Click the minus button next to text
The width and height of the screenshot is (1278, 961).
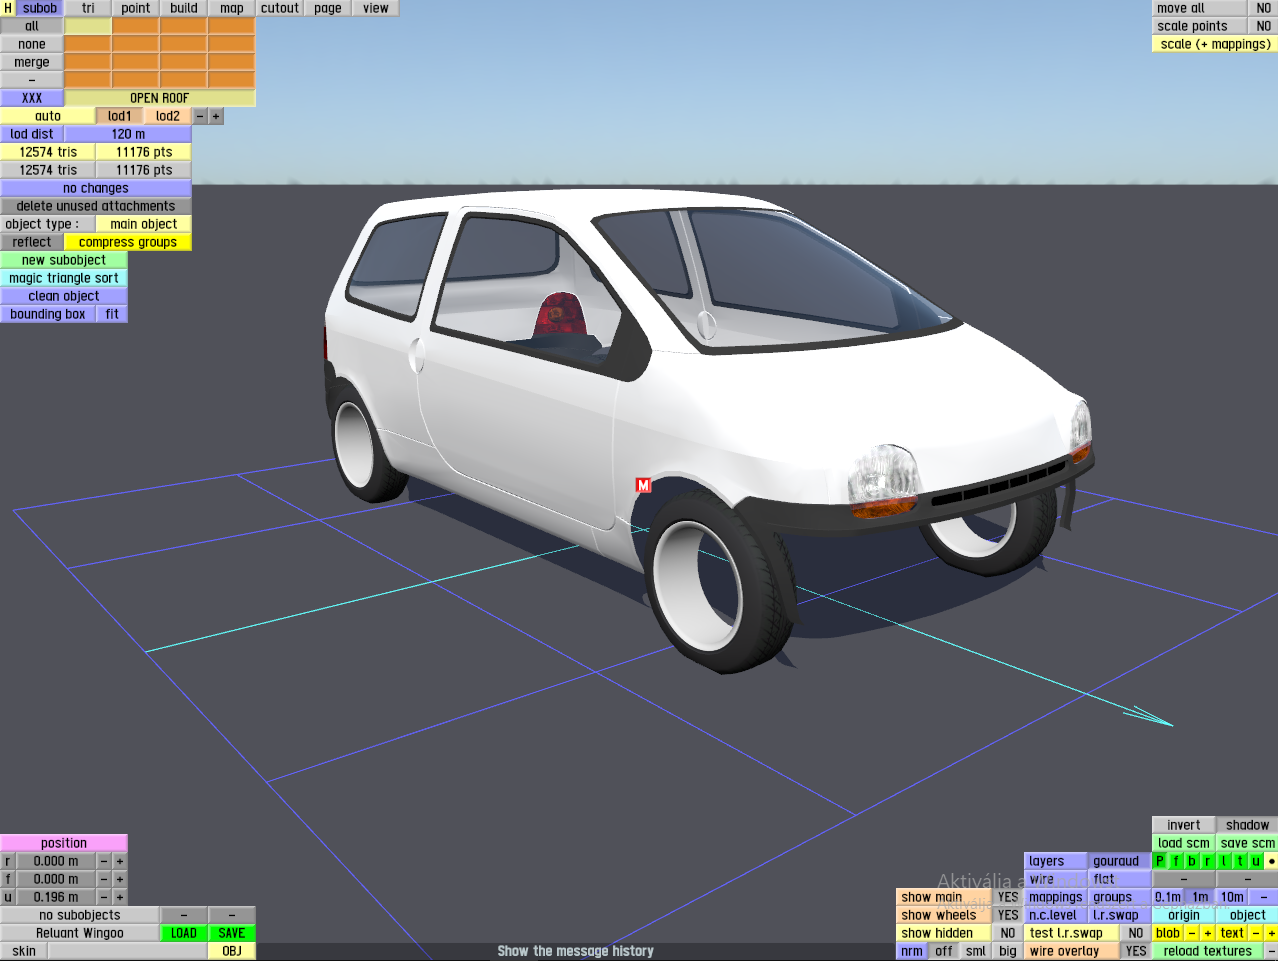click(x=1256, y=933)
